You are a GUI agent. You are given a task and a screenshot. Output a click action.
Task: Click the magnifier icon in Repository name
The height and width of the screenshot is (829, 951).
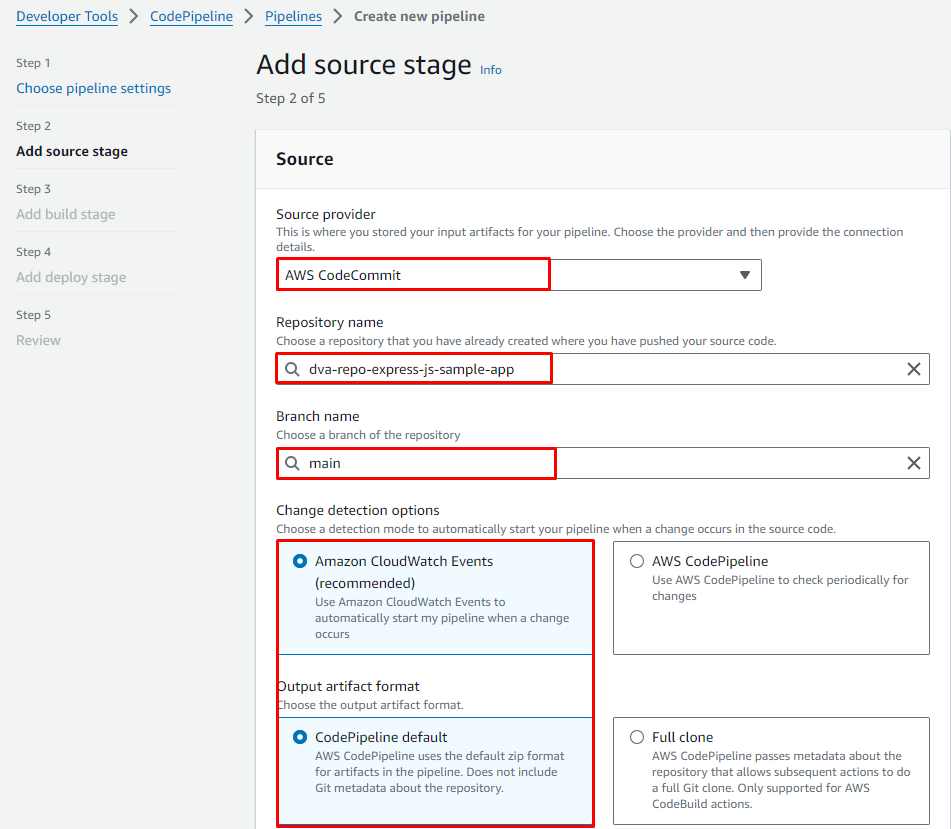(x=292, y=369)
